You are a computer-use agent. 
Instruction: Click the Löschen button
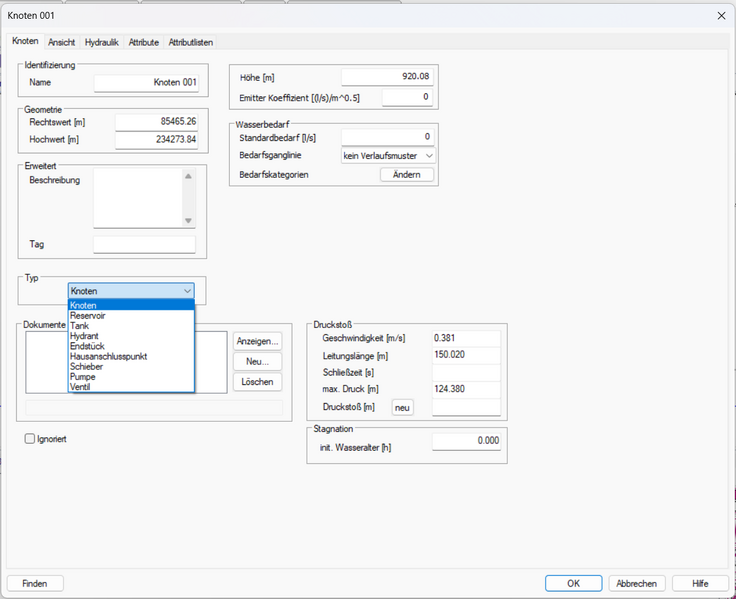point(257,382)
